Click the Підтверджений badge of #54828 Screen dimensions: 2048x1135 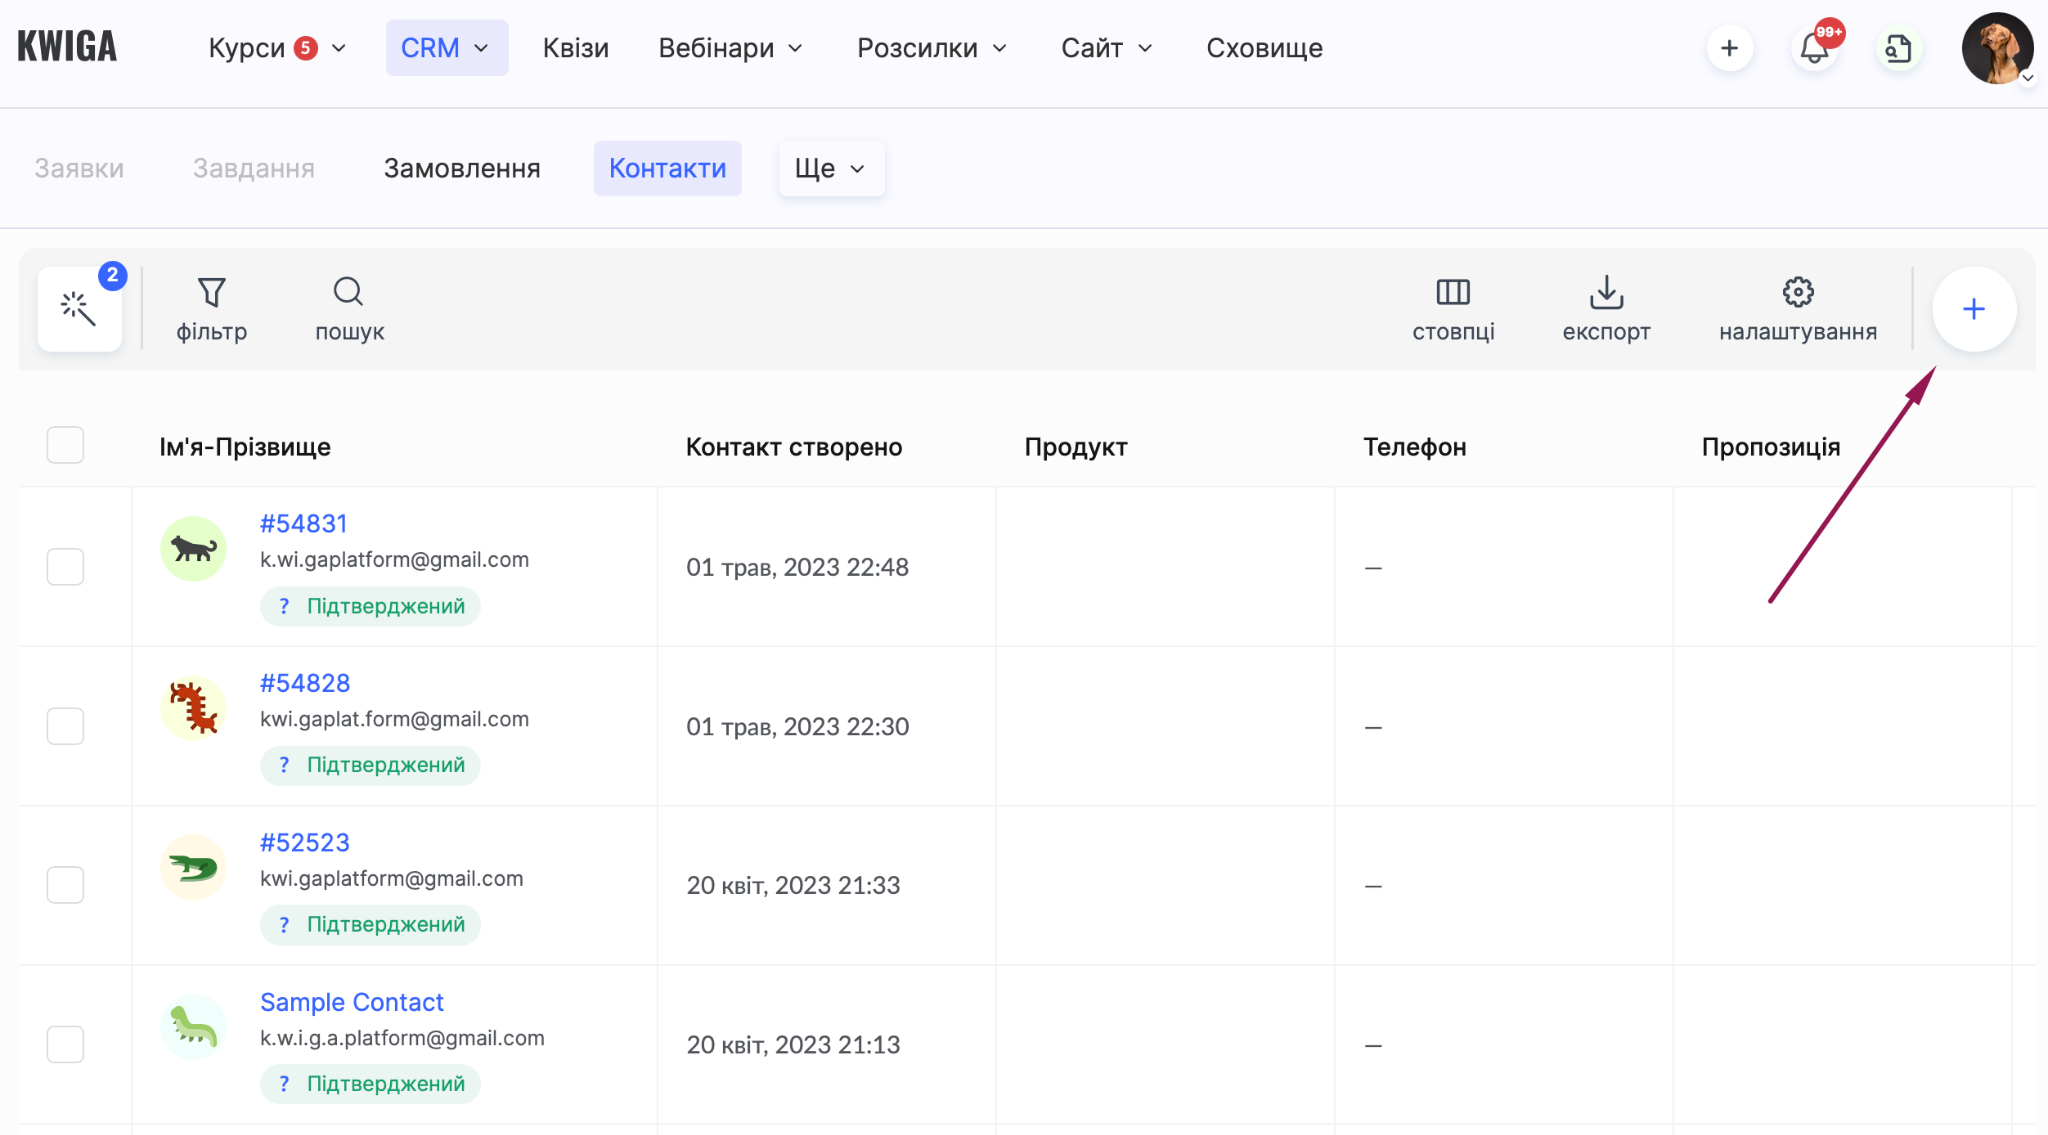(x=370, y=765)
